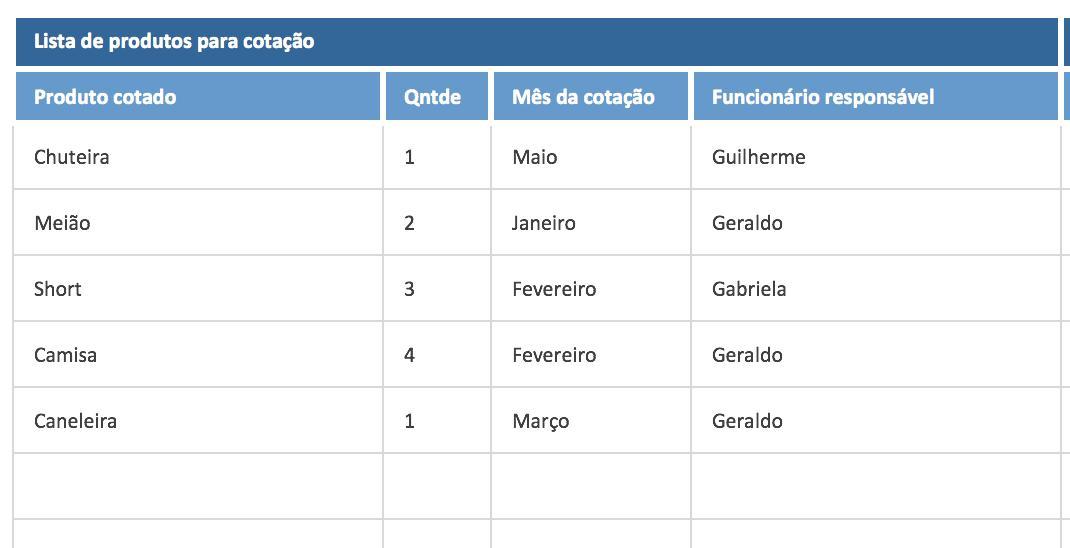Viewport: 1070px width, 548px height.
Task: Select the 'Produto cotado' column header
Action: pyautogui.click(x=198, y=97)
